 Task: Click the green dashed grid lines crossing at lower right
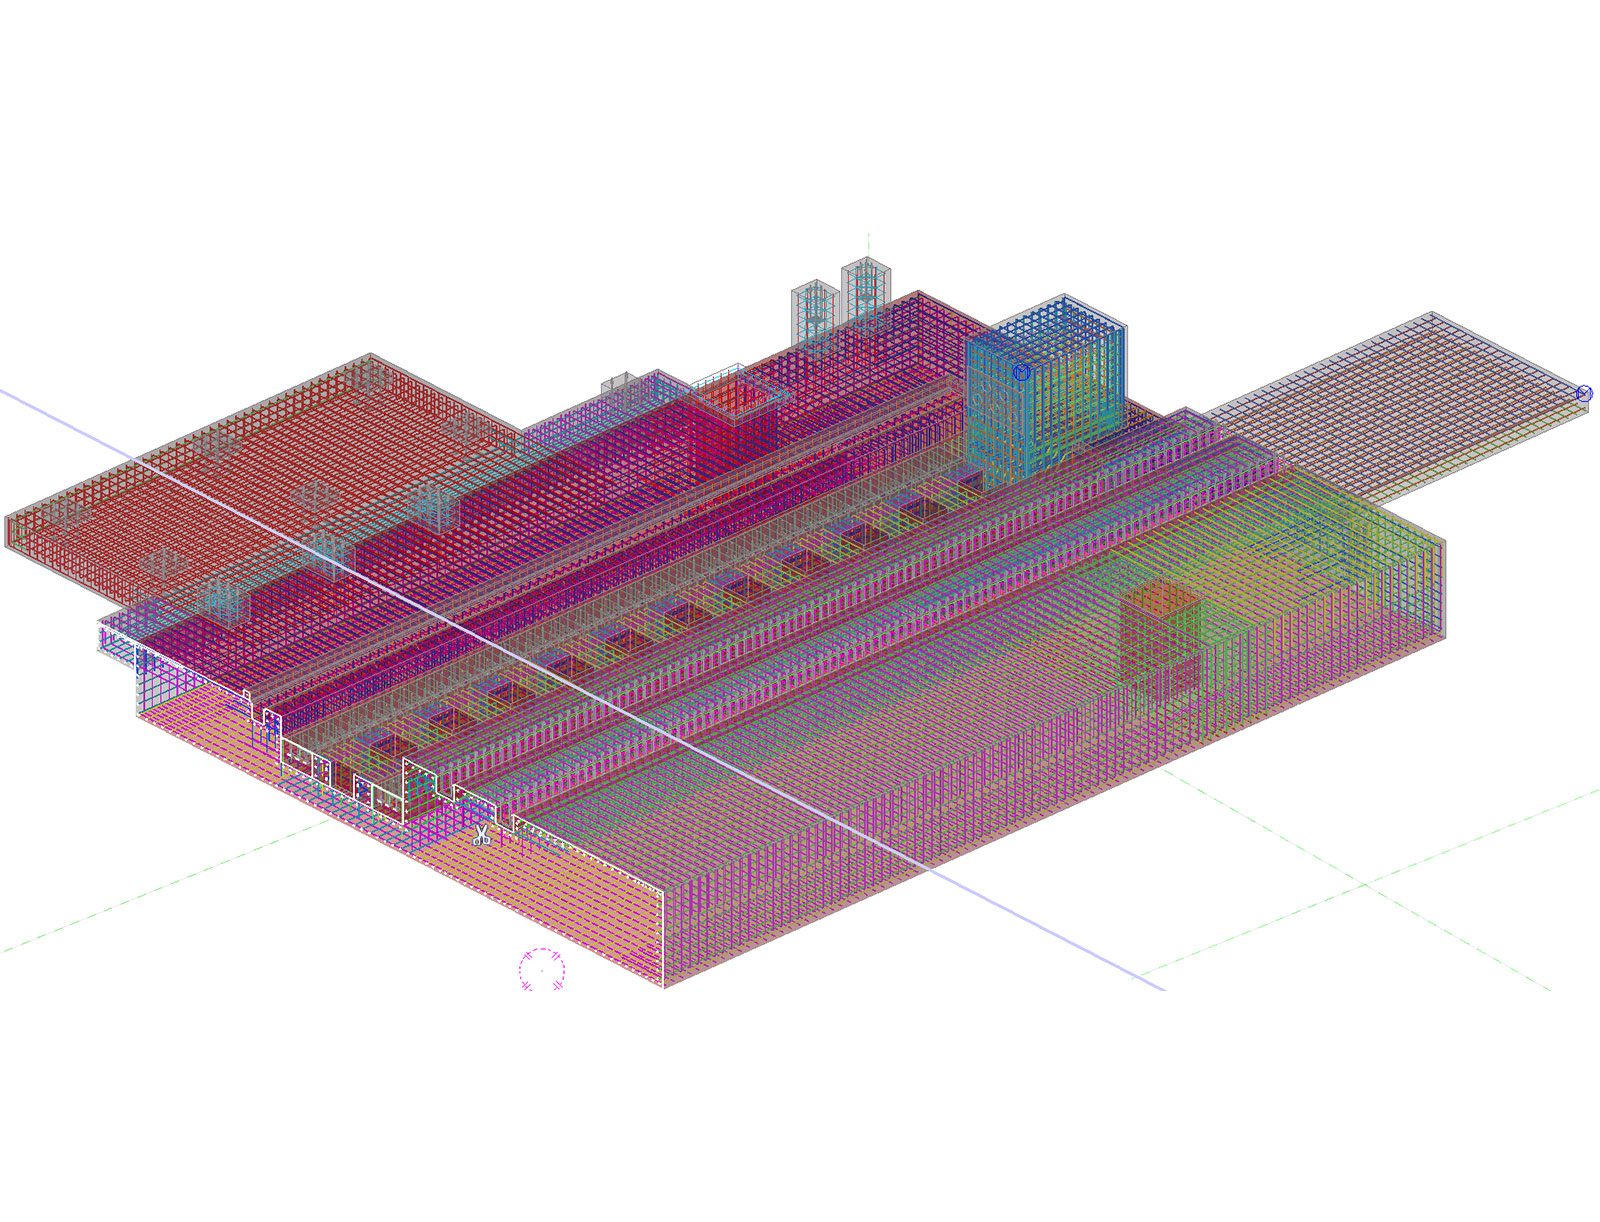[x=1365, y=884]
